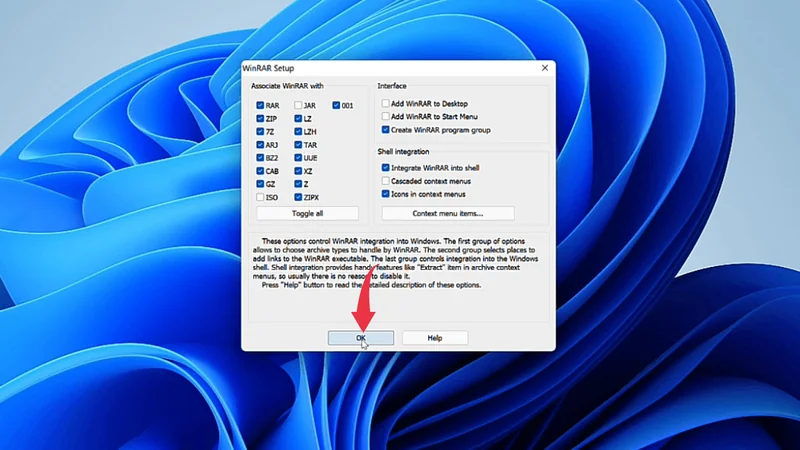This screenshot has height=450, width=800.
Task: Disable Integrate WinRAR into shell
Action: [386, 168]
